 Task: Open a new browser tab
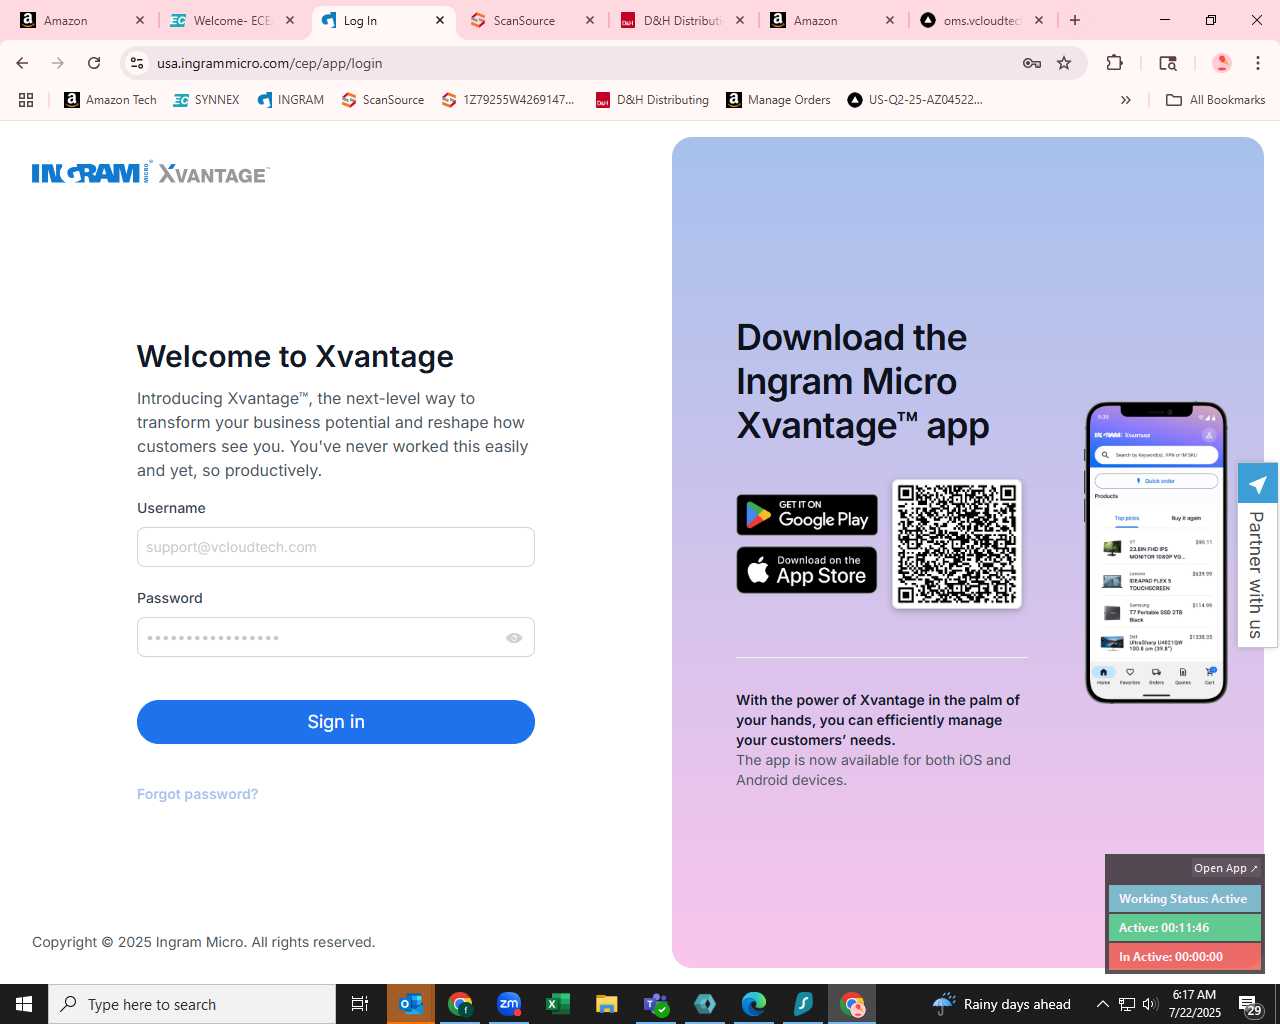[x=1075, y=20]
